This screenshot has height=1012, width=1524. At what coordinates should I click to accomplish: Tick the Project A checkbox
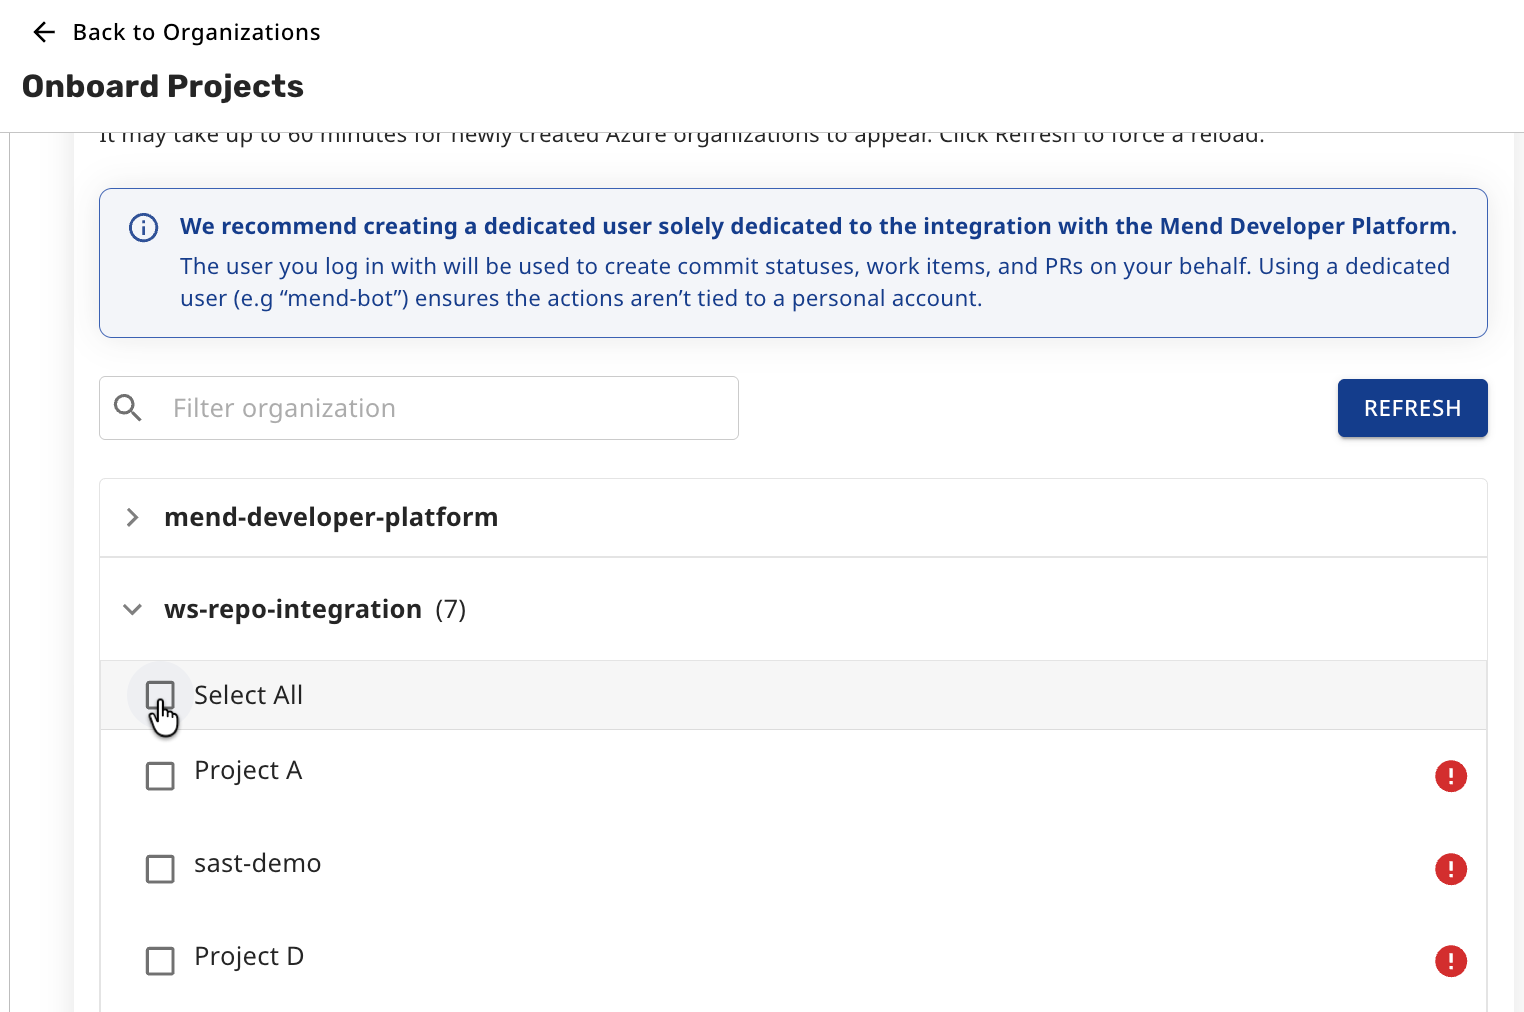[x=160, y=776]
